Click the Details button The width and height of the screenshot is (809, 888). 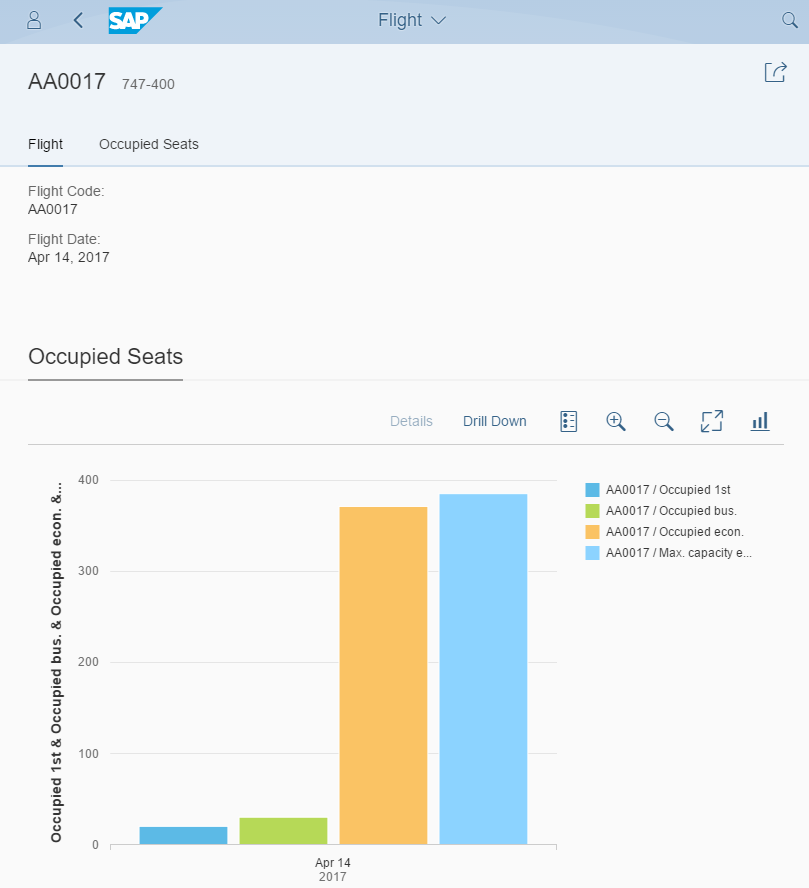pos(411,421)
